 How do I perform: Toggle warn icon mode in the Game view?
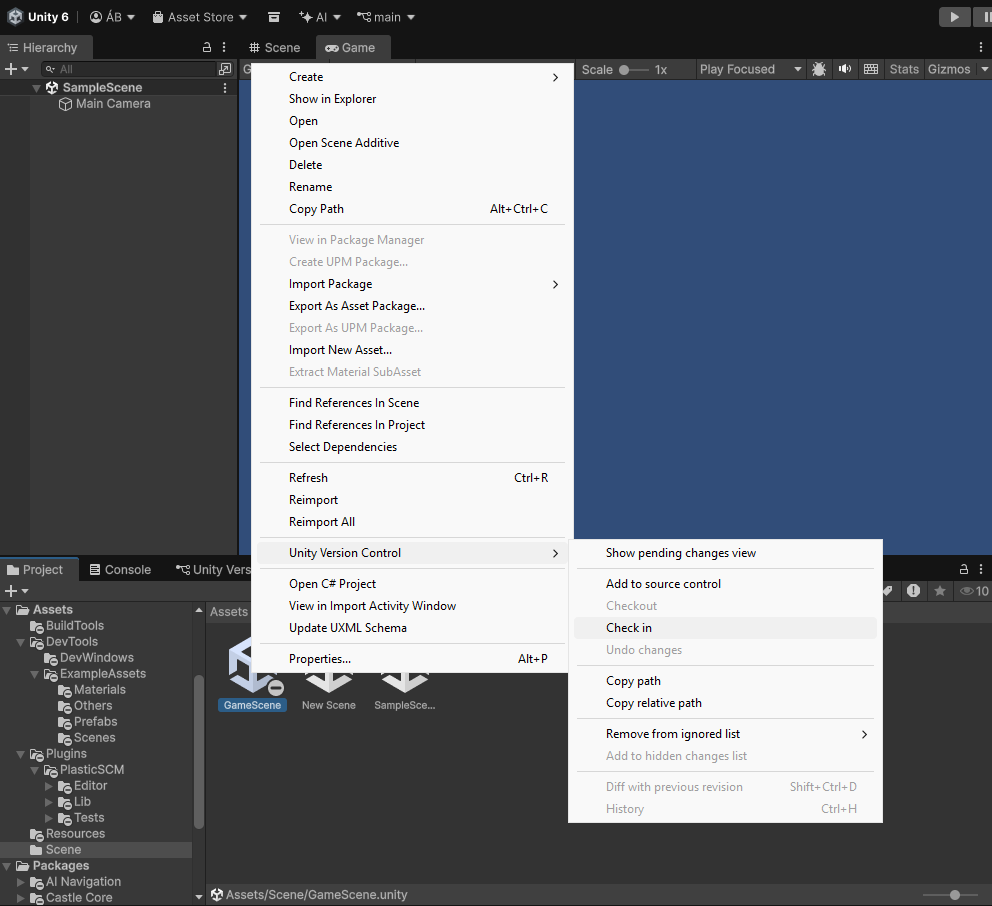point(820,69)
